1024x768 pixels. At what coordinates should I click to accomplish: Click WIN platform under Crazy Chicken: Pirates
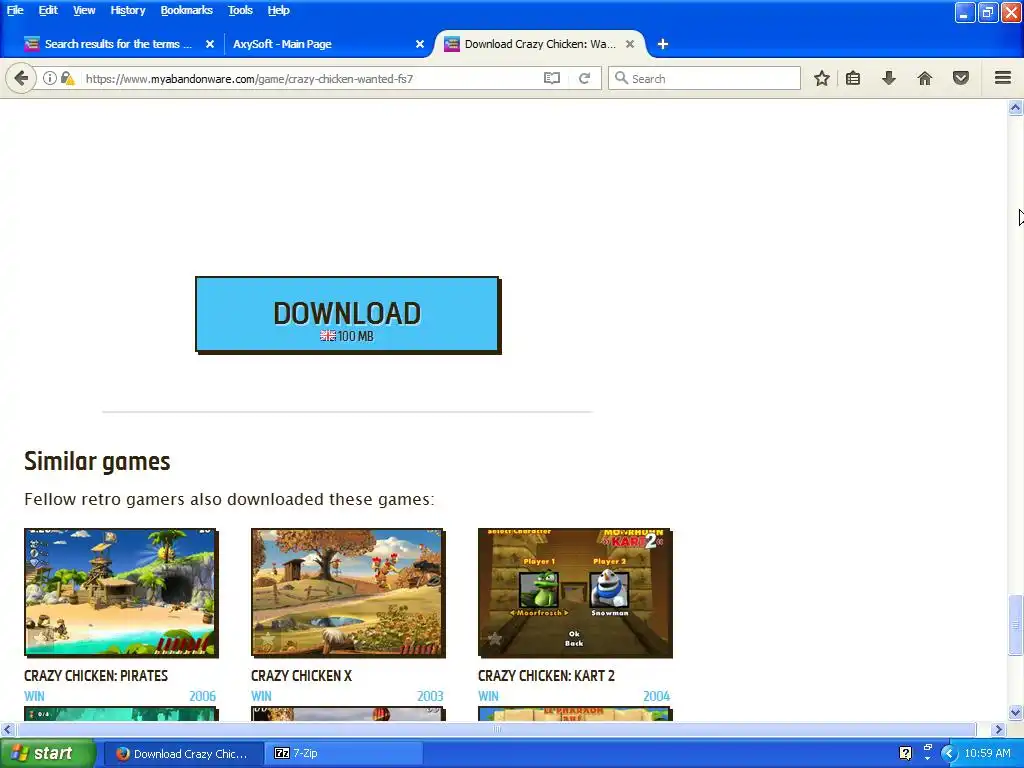[x=35, y=696]
